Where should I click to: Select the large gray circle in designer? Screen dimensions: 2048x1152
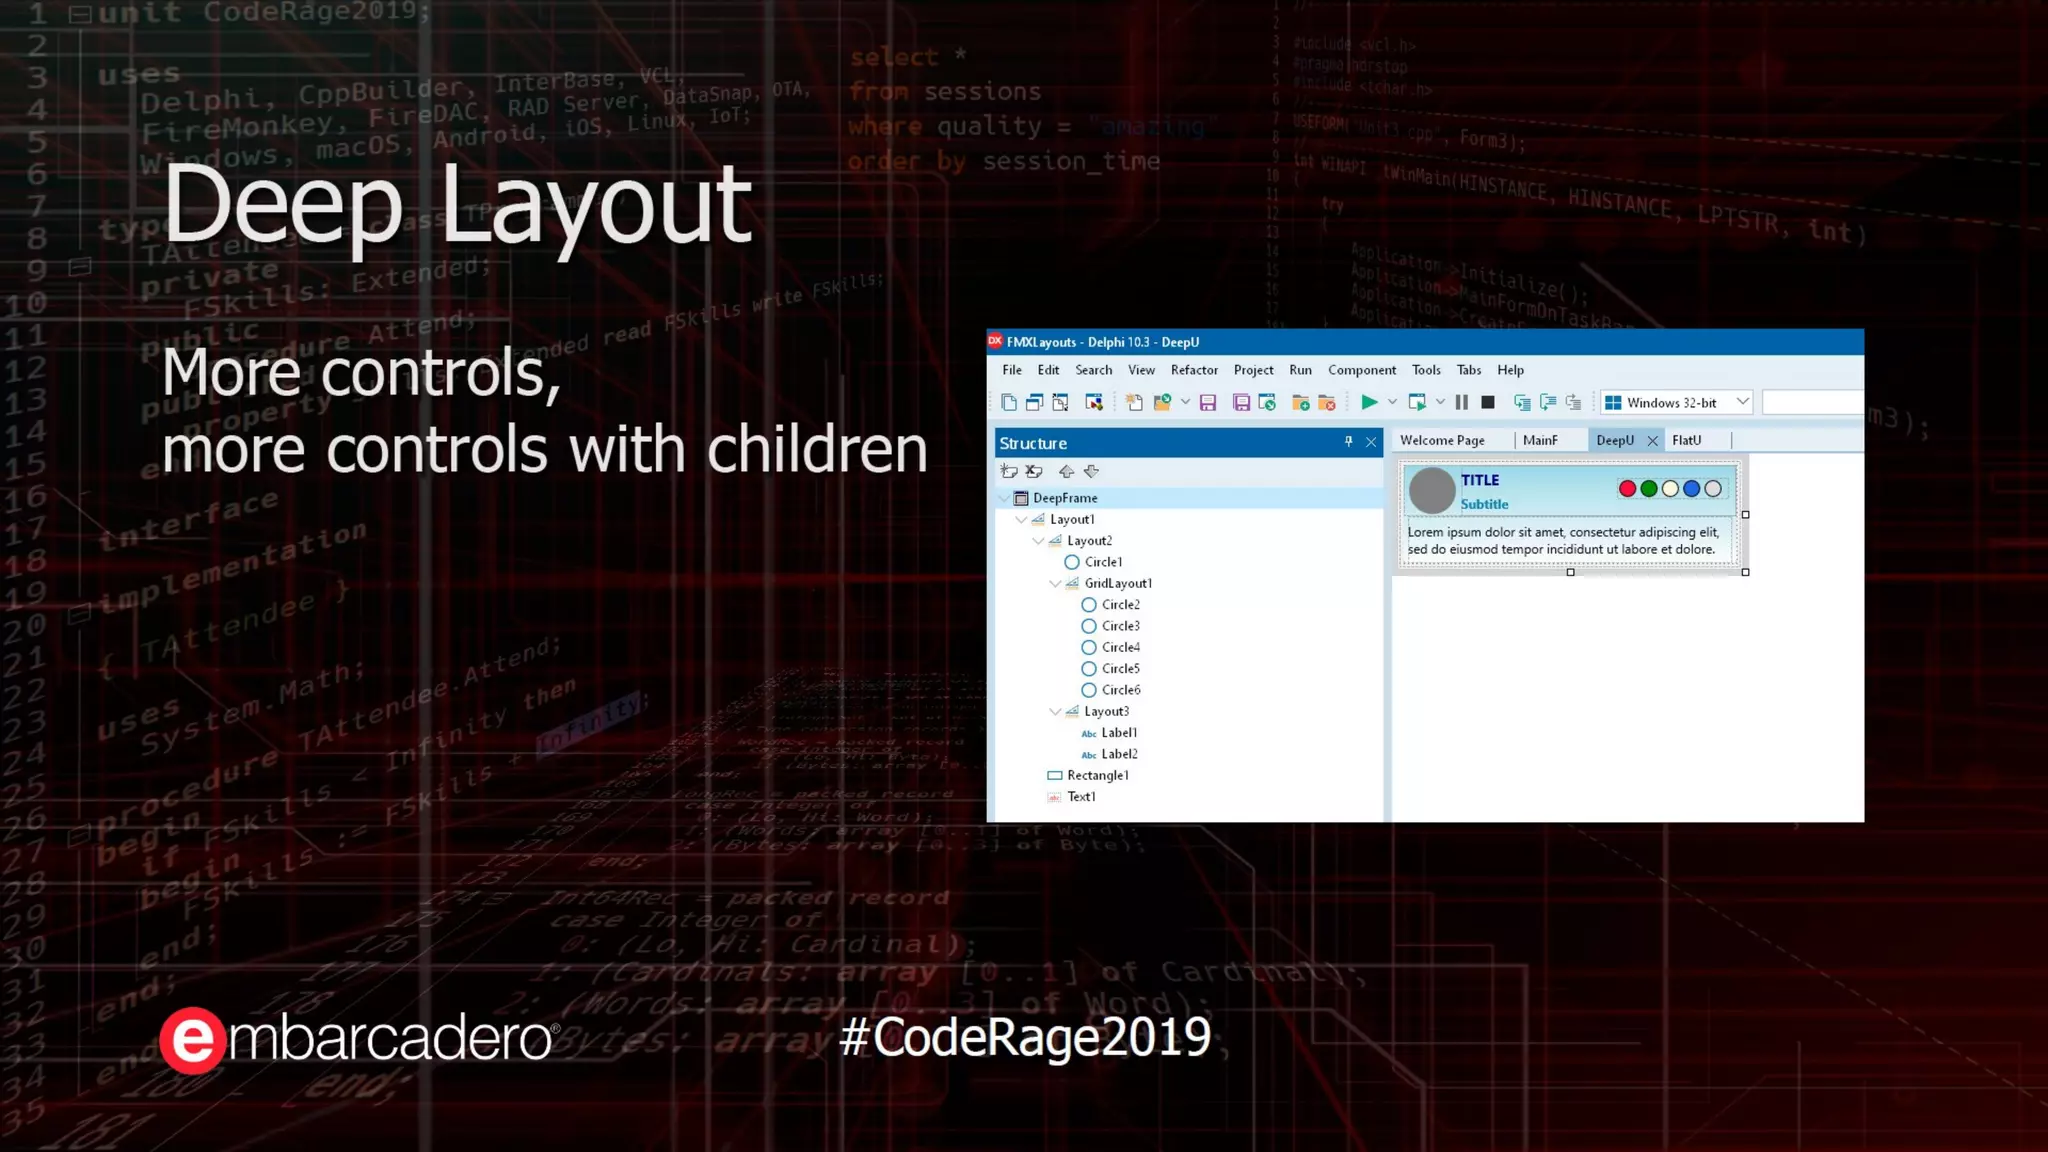pyautogui.click(x=1432, y=491)
